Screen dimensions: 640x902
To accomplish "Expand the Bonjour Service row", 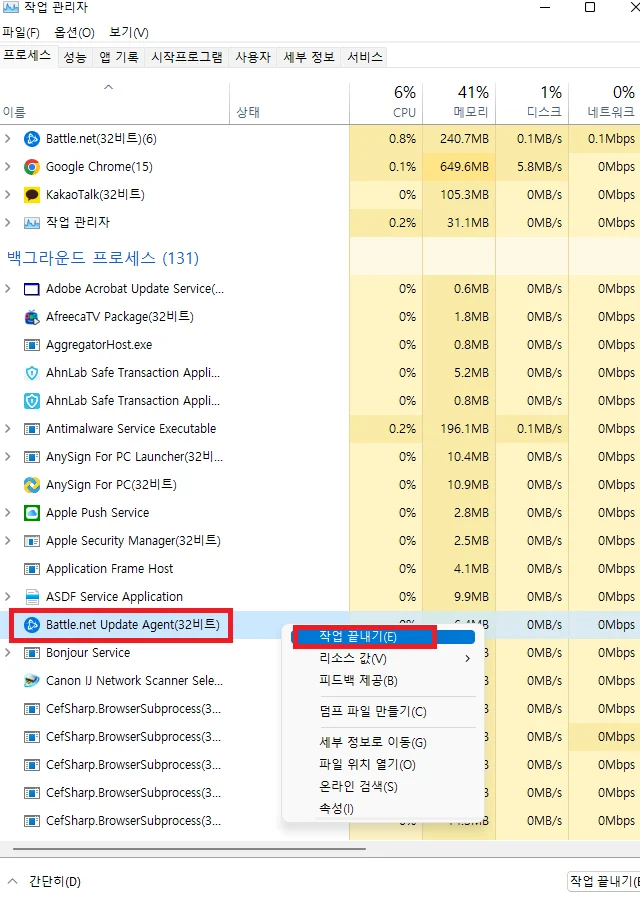I will [x=8, y=653].
